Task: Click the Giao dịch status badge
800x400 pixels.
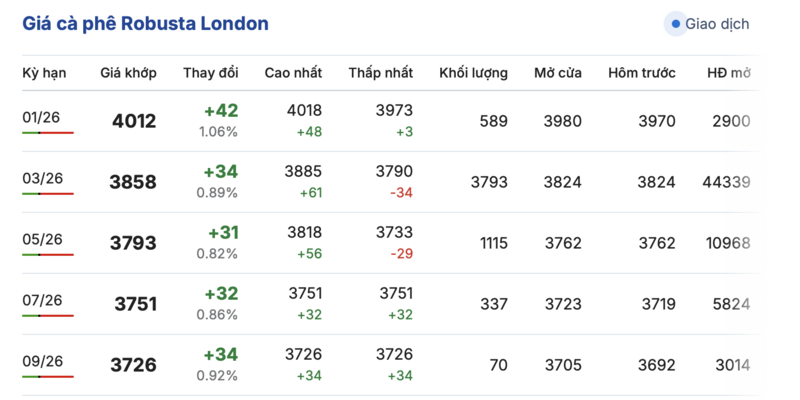Action: pos(710,24)
